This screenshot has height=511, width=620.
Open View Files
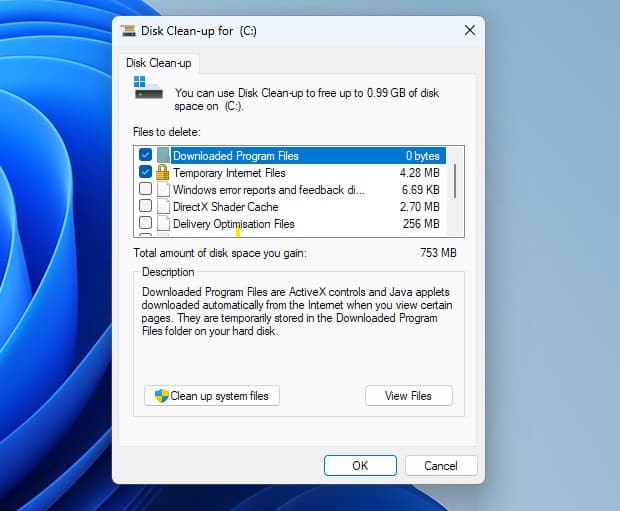(x=408, y=396)
